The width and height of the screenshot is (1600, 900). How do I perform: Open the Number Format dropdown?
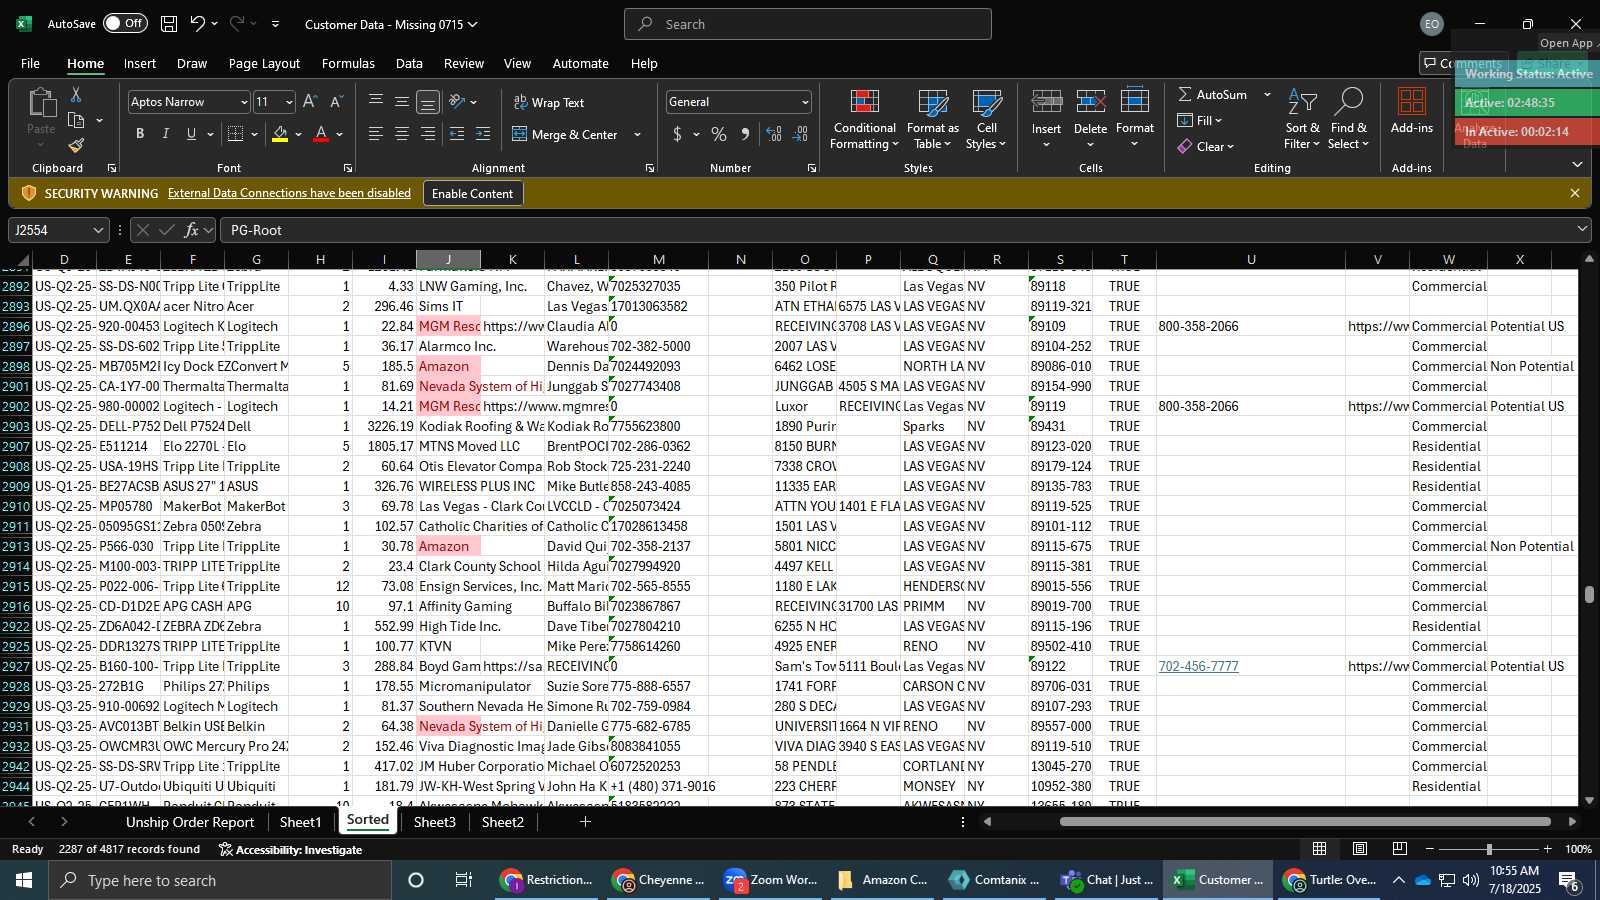(x=805, y=102)
